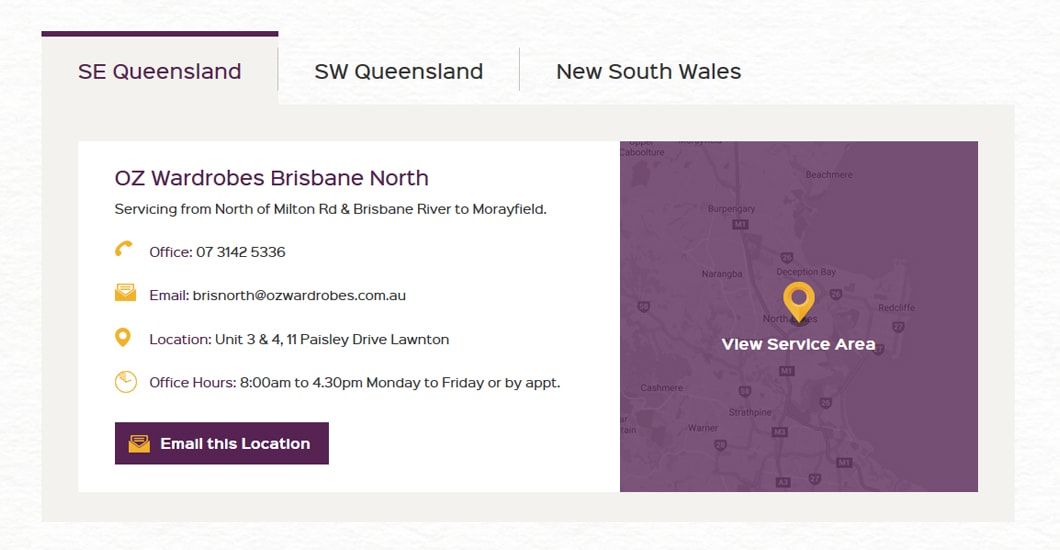Click the clock icon beside Office Hours
The width and height of the screenshot is (1060, 550).
pyautogui.click(x=126, y=382)
